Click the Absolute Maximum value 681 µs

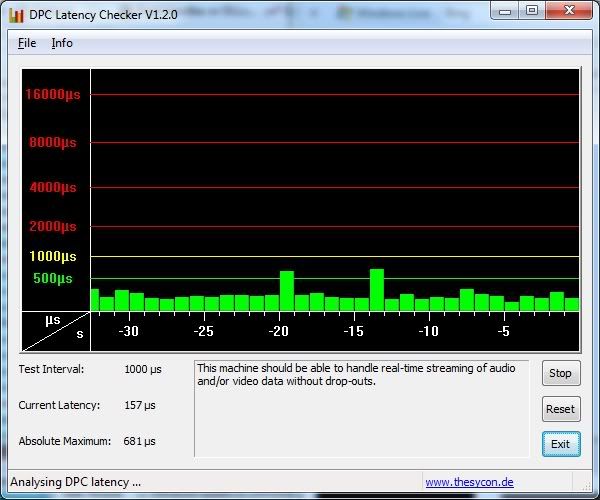(139, 441)
